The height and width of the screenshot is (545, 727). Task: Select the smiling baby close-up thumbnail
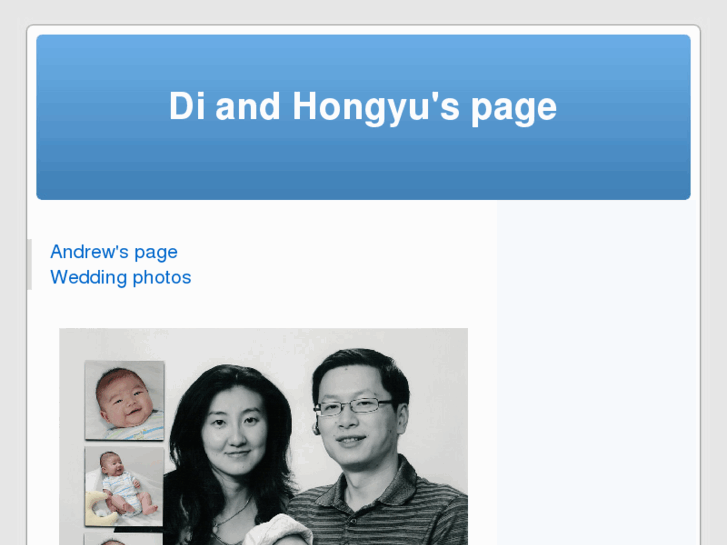124,400
